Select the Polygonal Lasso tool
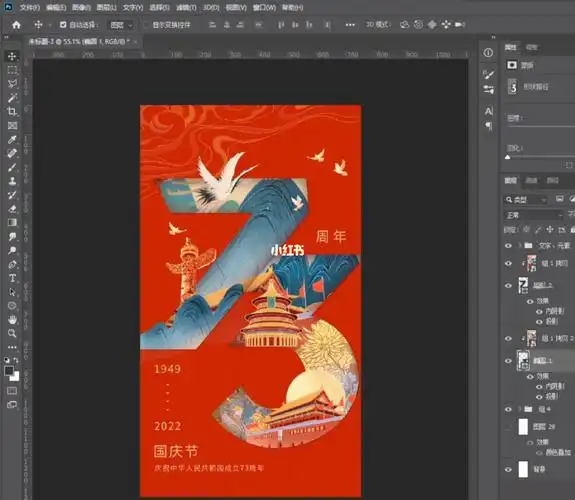 12,84
